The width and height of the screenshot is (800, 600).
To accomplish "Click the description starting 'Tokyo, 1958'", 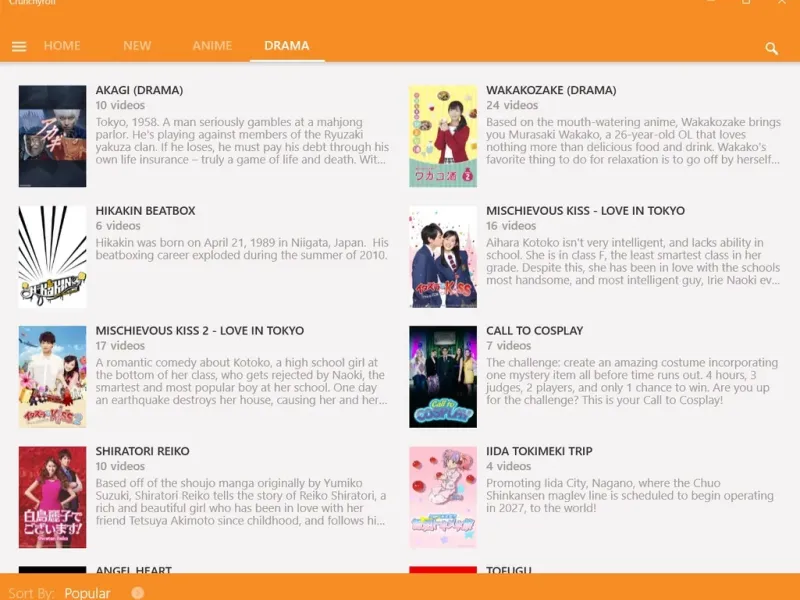I will (x=242, y=141).
